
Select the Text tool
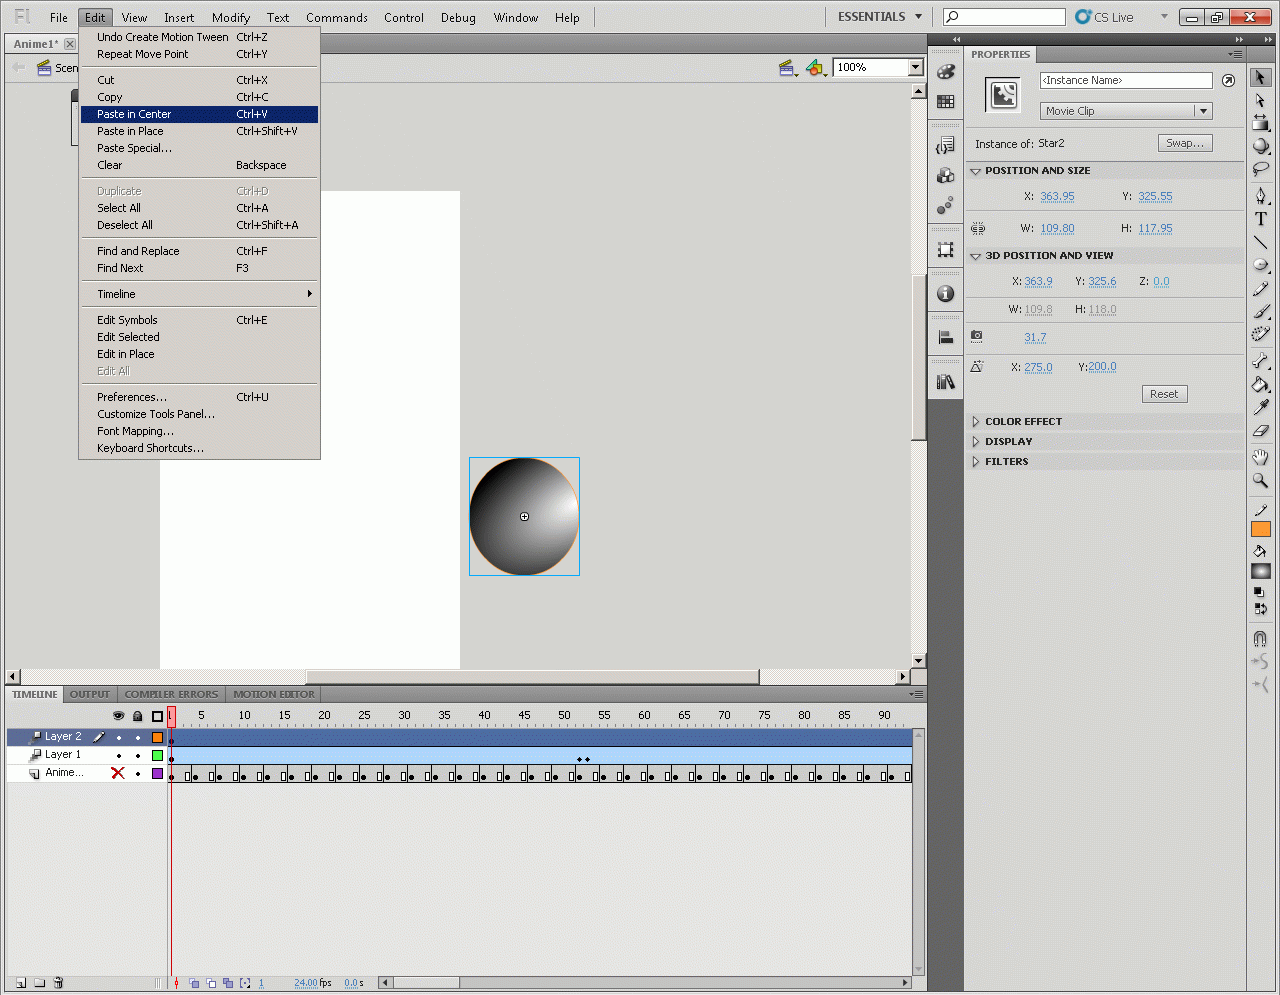[1260, 219]
